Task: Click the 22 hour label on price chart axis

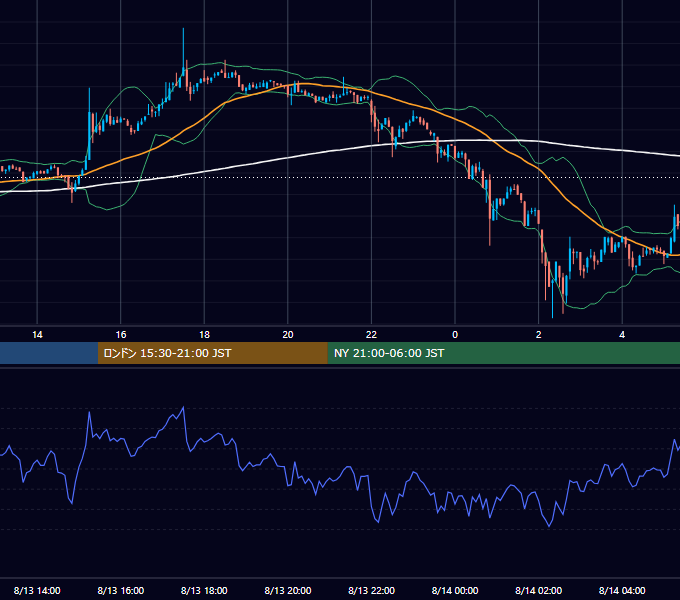Action: pyautogui.click(x=371, y=335)
